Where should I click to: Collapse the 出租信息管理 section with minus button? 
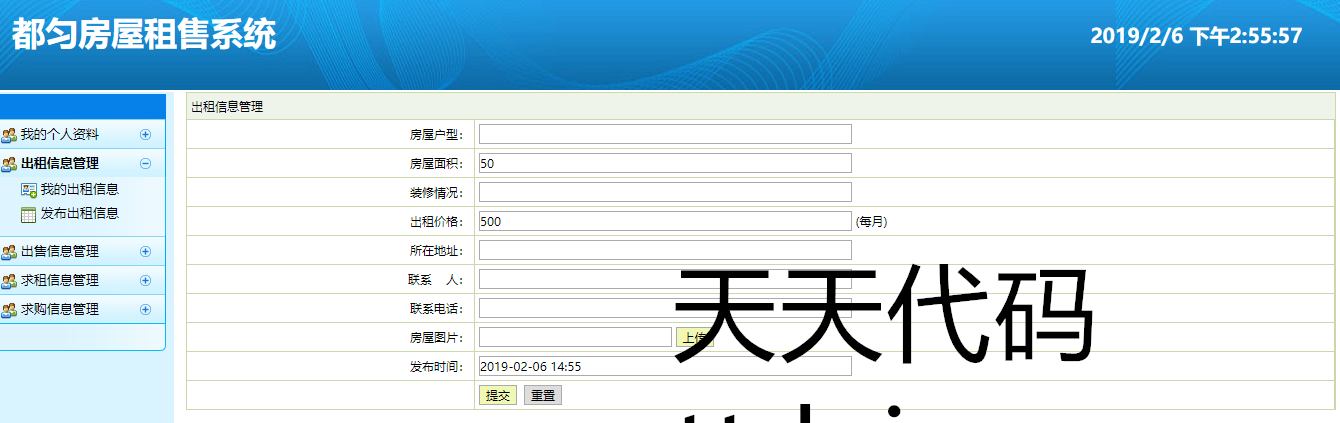[x=145, y=164]
